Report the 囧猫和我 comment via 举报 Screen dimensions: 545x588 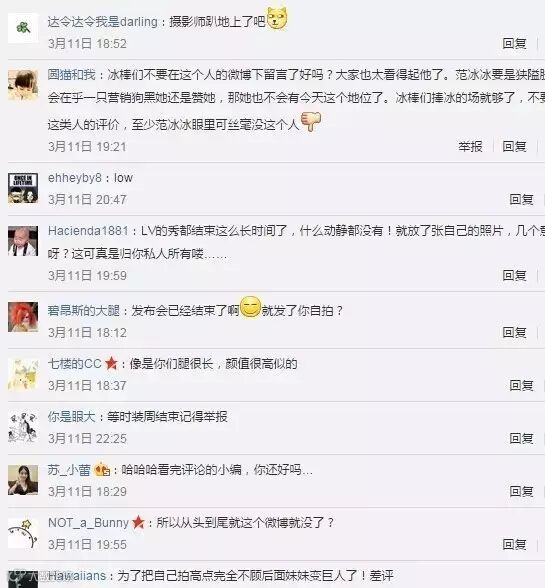point(470,146)
